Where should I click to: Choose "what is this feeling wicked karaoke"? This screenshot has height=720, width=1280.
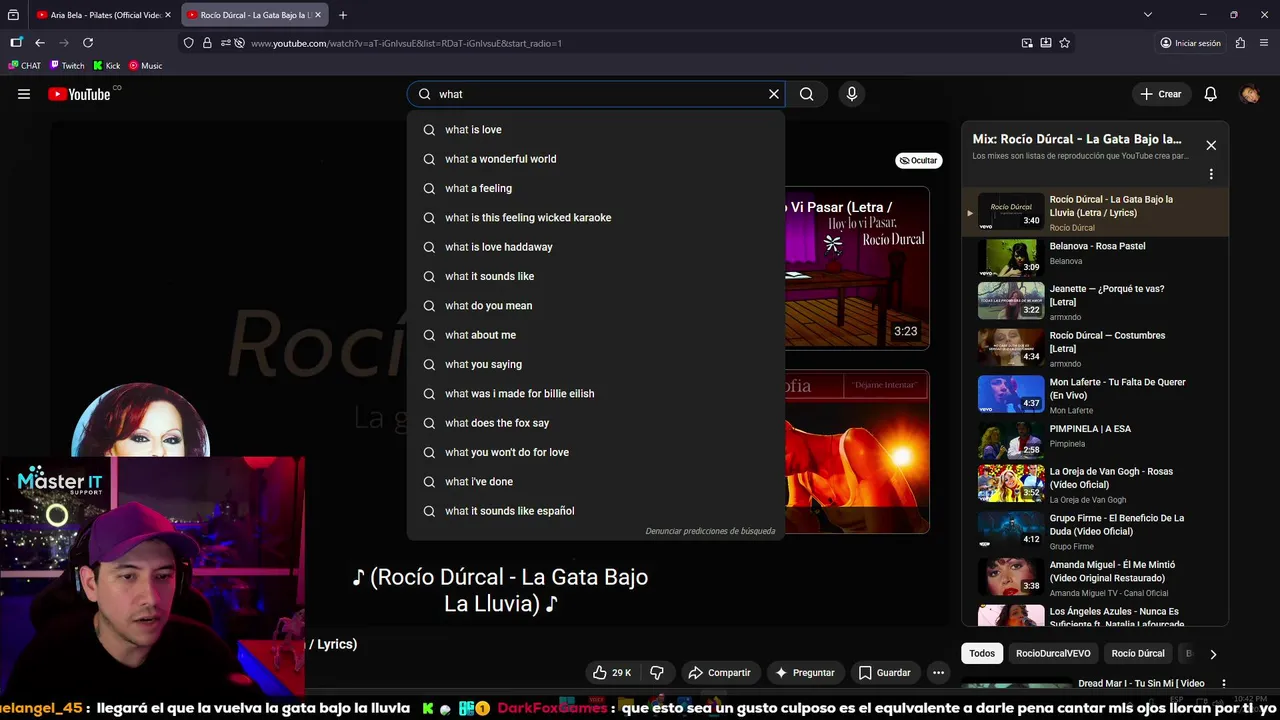pyautogui.click(x=596, y=218)
